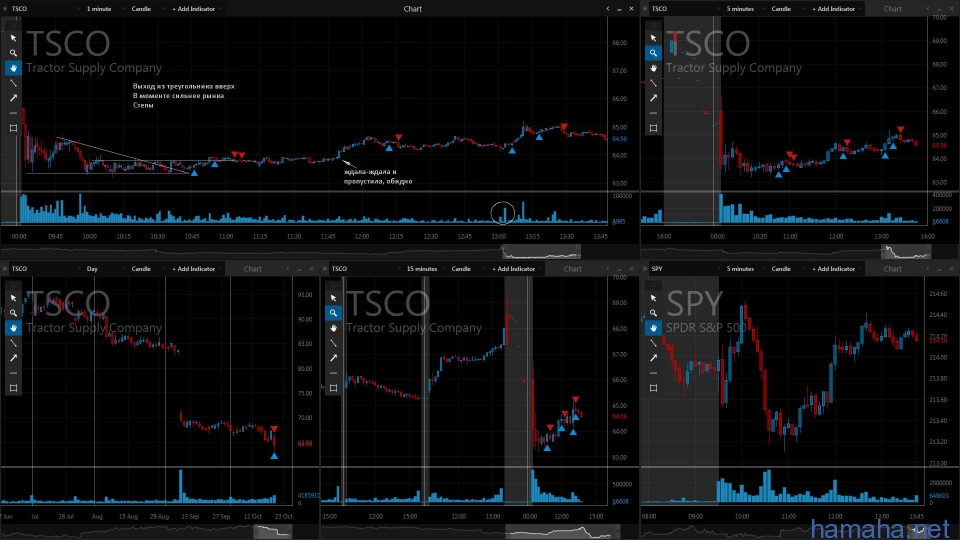Select magnifier tool in top-right TSCO 5 minutes chart

click(653, 53)
